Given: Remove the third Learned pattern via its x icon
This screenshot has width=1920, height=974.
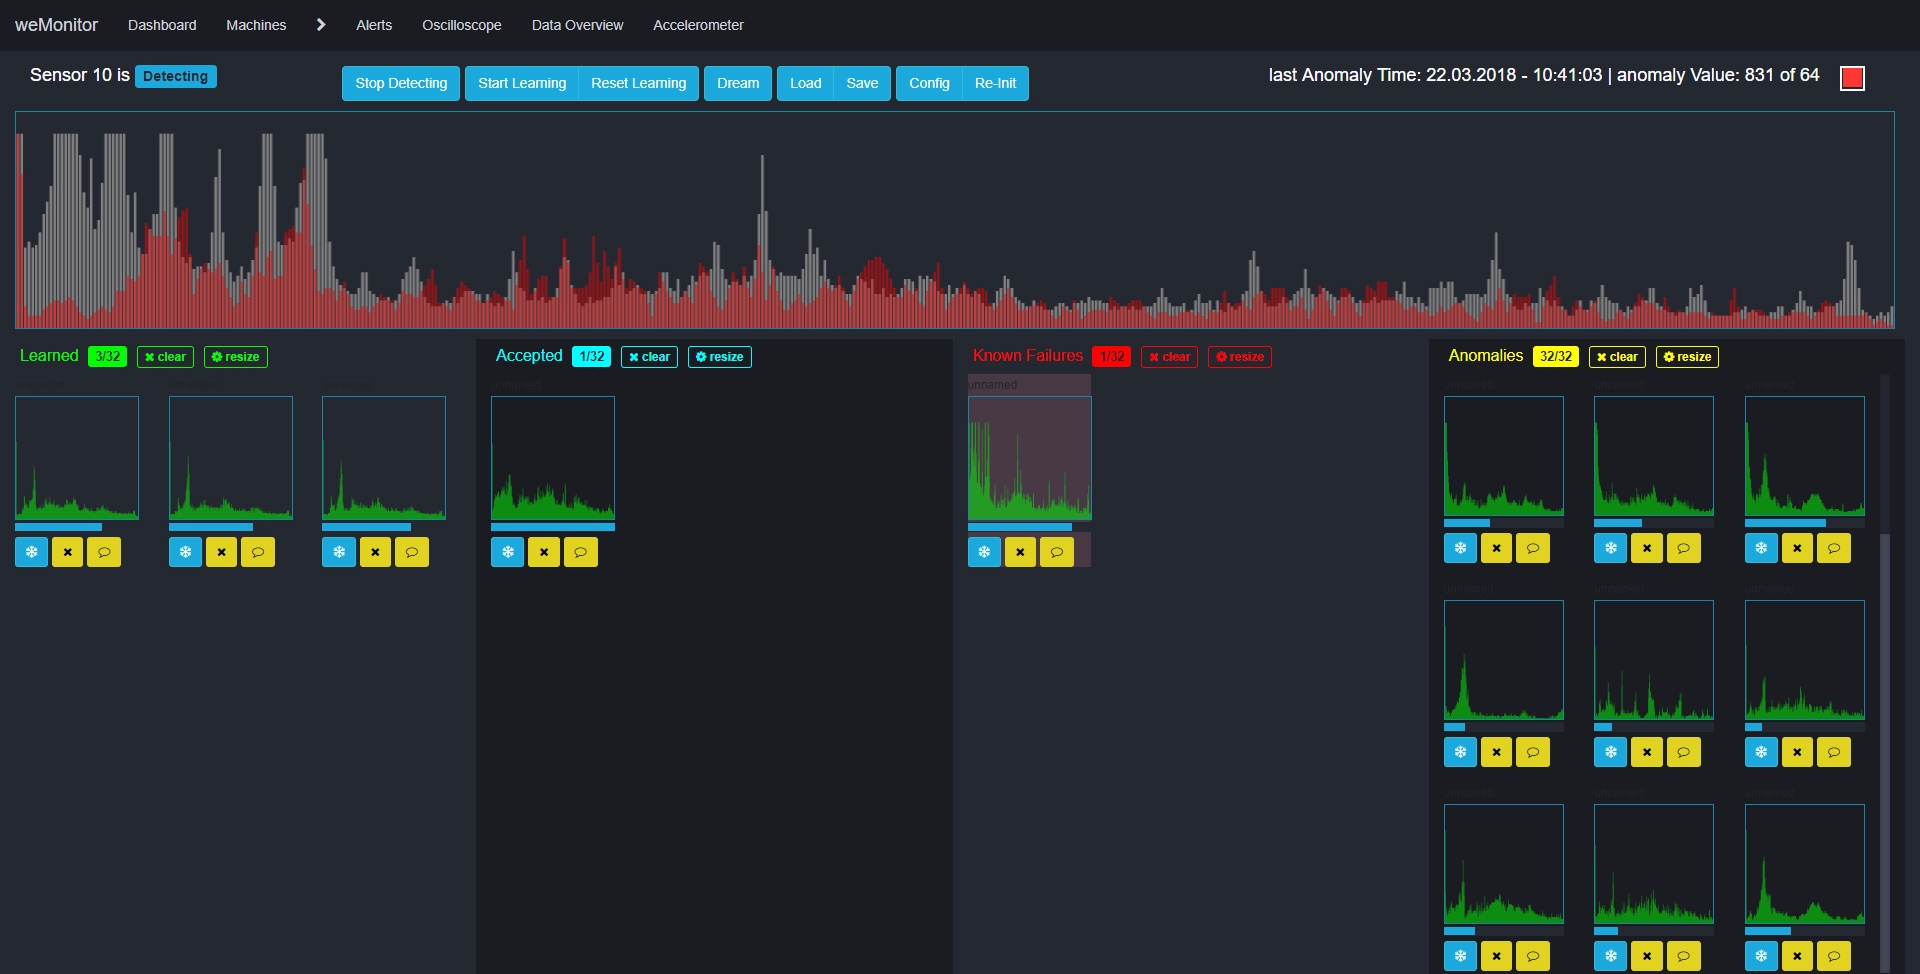Looking at the screenshot, I should coord(375,552).
